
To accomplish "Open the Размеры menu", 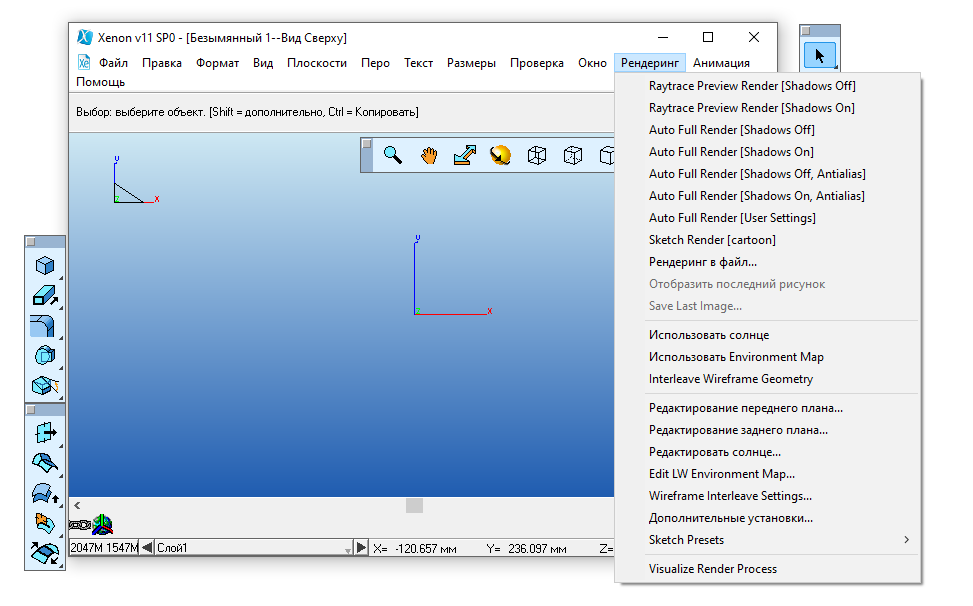I will [471, 63].
